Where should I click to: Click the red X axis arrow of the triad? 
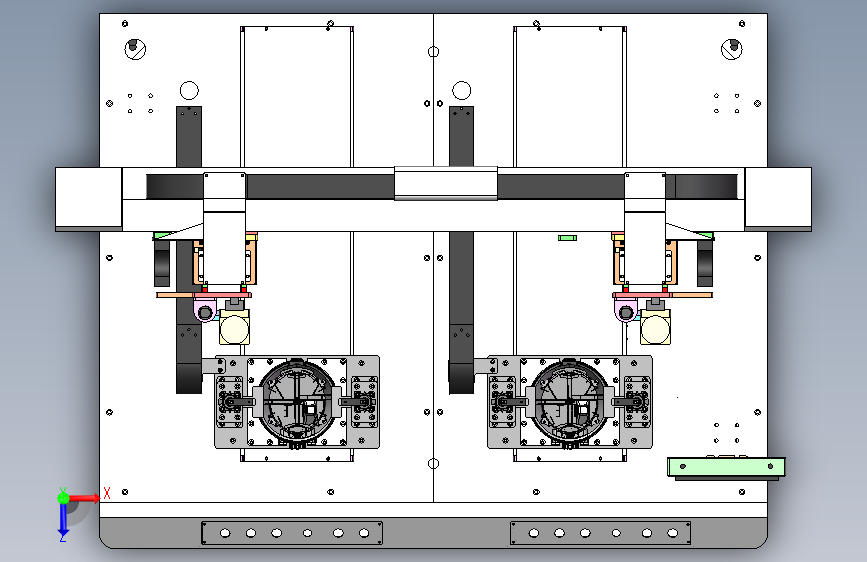click(x=84, y=498)
